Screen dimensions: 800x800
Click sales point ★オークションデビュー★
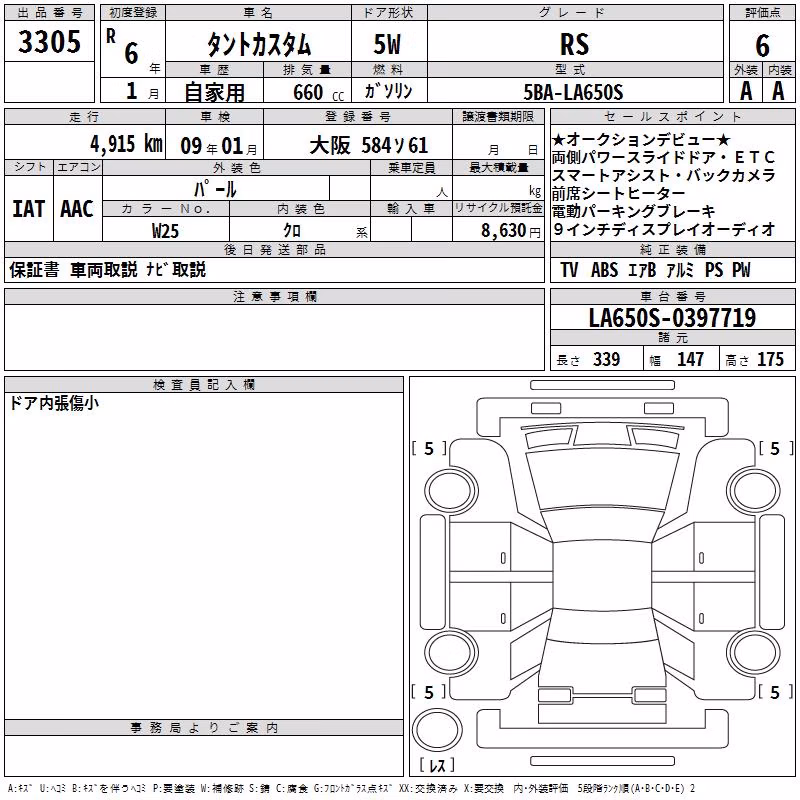(641, 140)
